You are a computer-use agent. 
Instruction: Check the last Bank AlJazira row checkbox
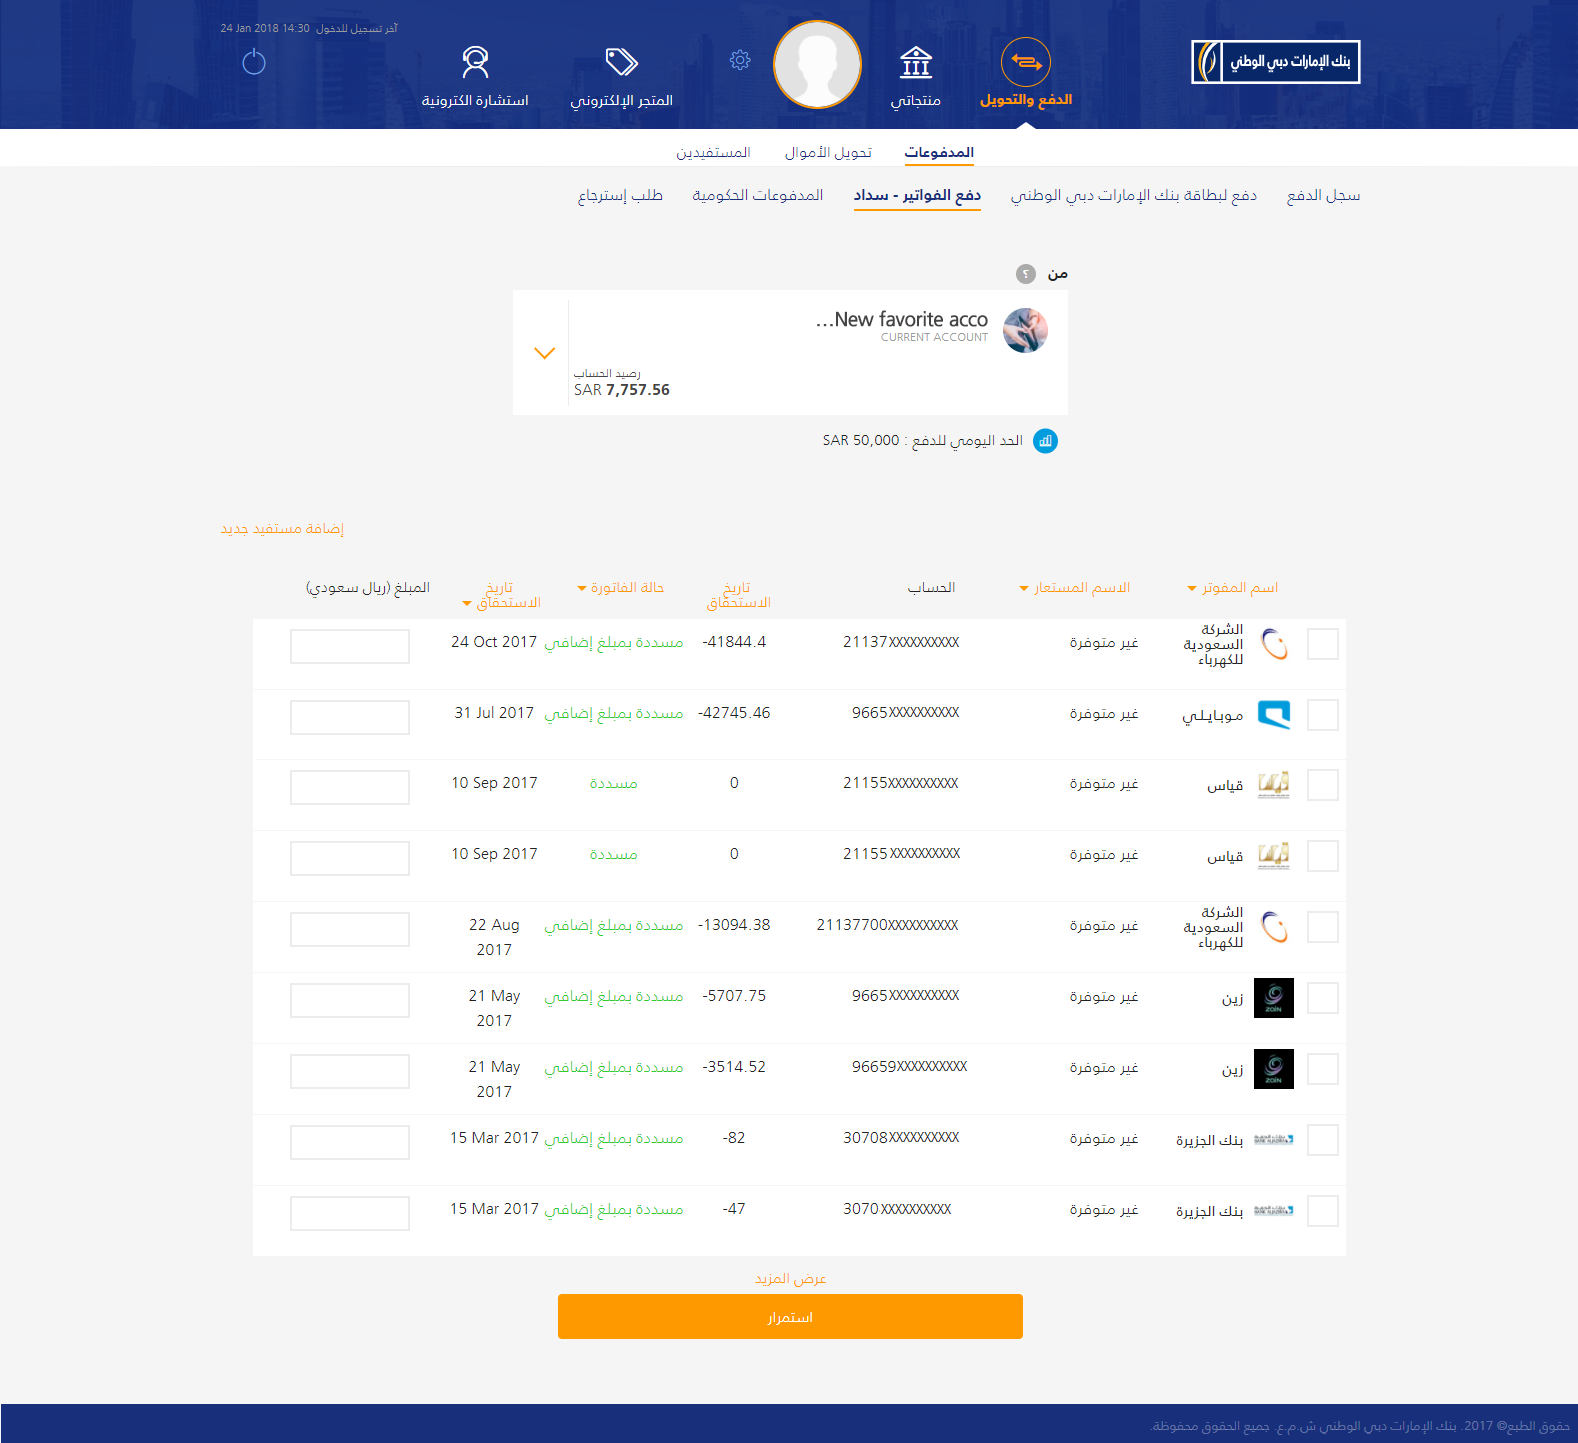point(1322,1211)
